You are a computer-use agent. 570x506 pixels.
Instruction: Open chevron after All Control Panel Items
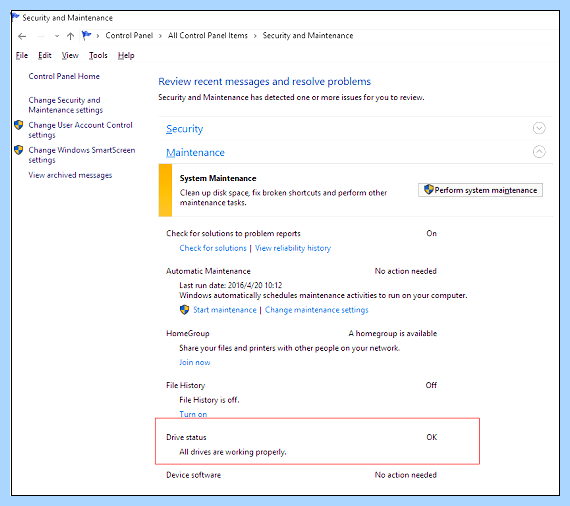(255, 36)
